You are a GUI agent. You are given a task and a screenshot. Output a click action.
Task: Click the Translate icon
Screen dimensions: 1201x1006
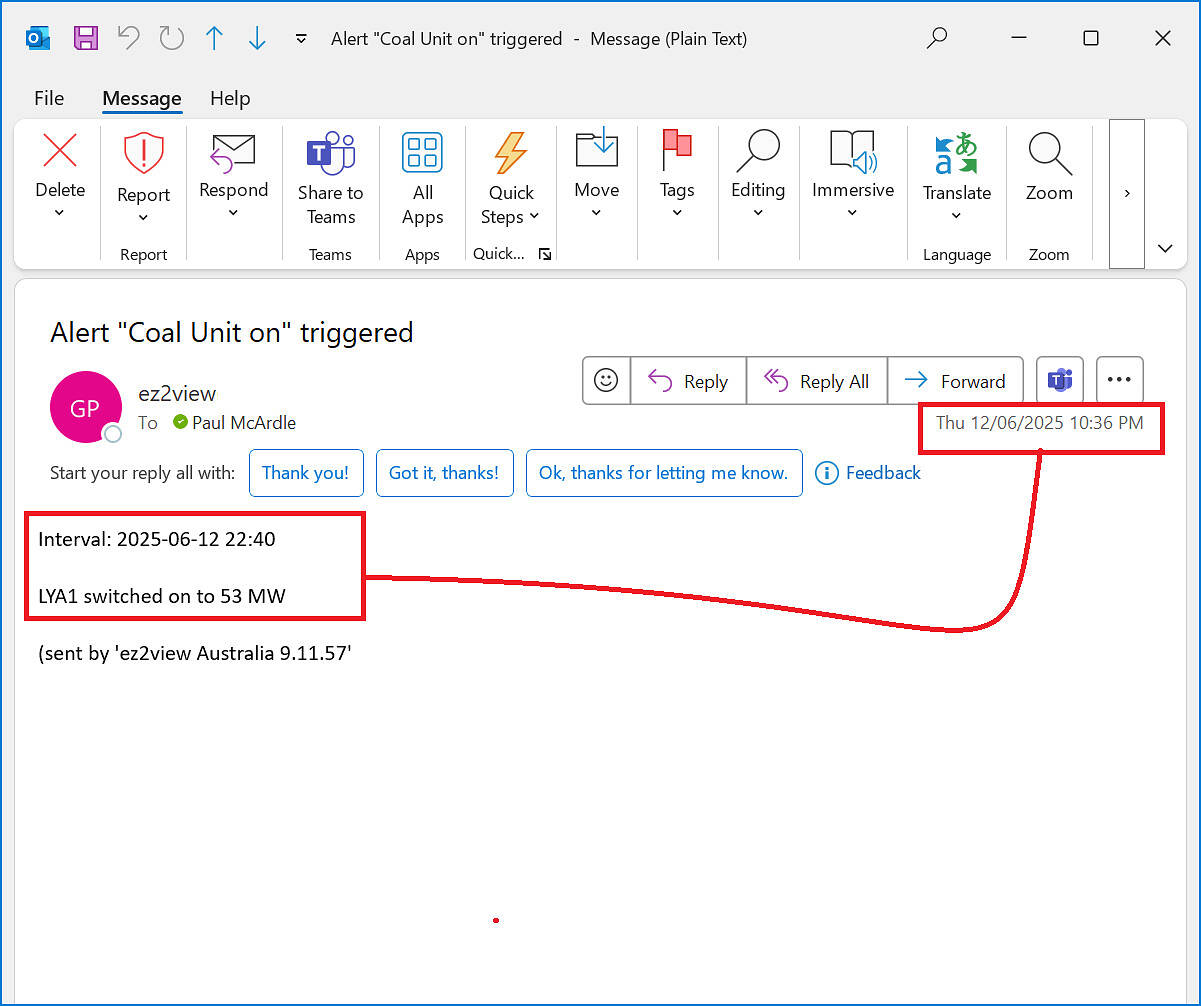click(956, 154)
